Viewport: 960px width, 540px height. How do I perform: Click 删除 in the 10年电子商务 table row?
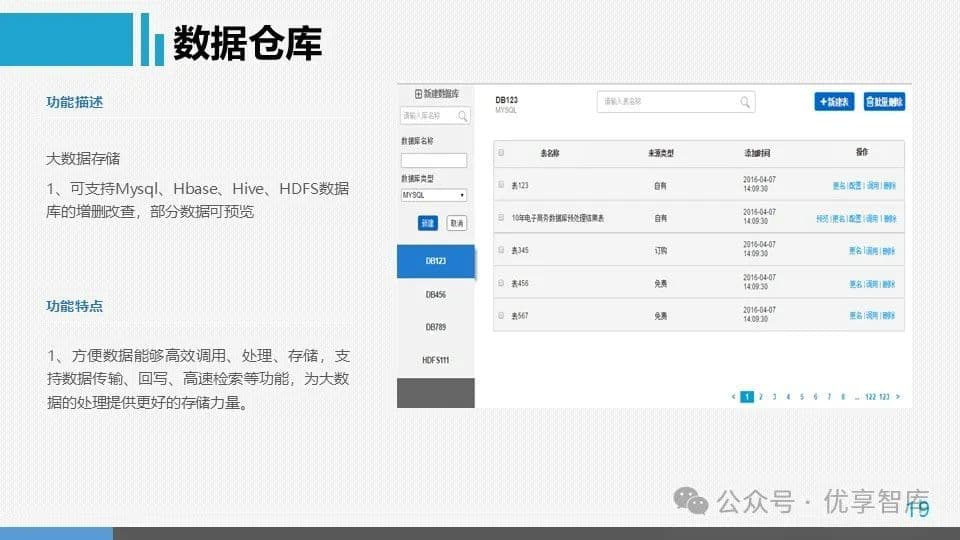[890, 219]
